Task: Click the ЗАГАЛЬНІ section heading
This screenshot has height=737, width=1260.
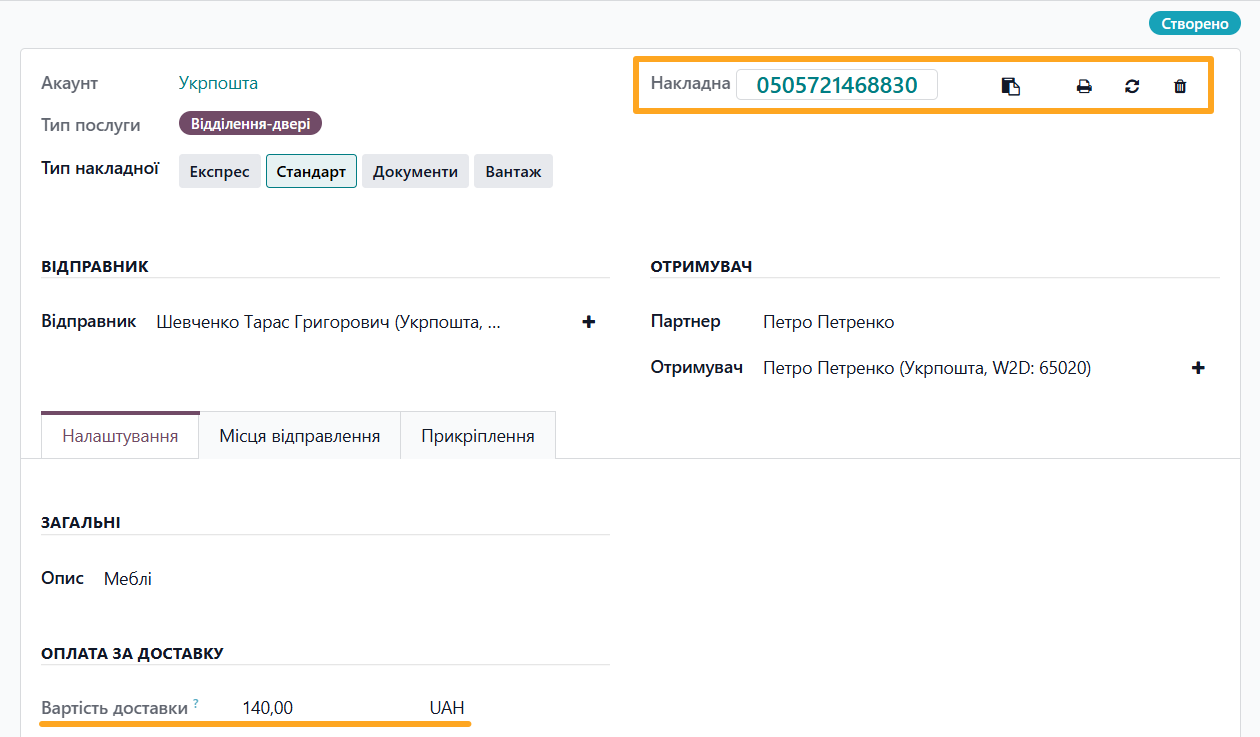Action: [81, 523]
